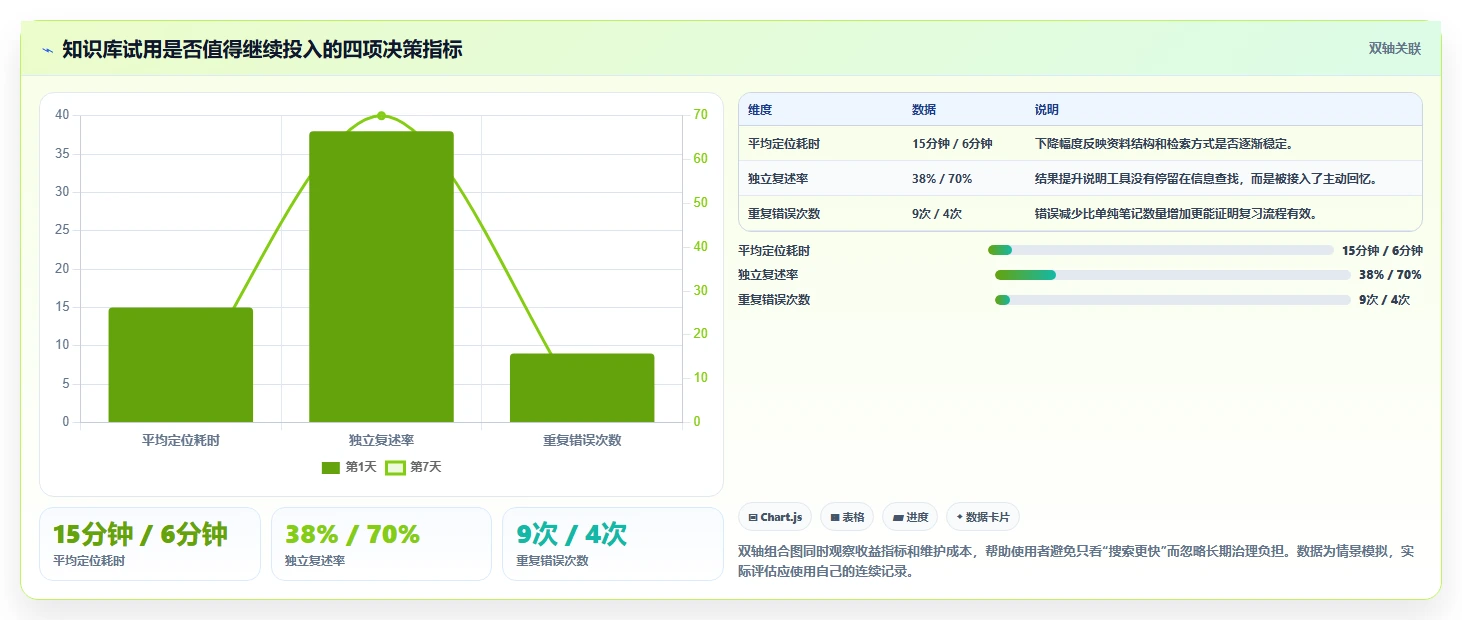
Task: Click the 平均定位耗时 bar in chart
Action: (181, 365)
